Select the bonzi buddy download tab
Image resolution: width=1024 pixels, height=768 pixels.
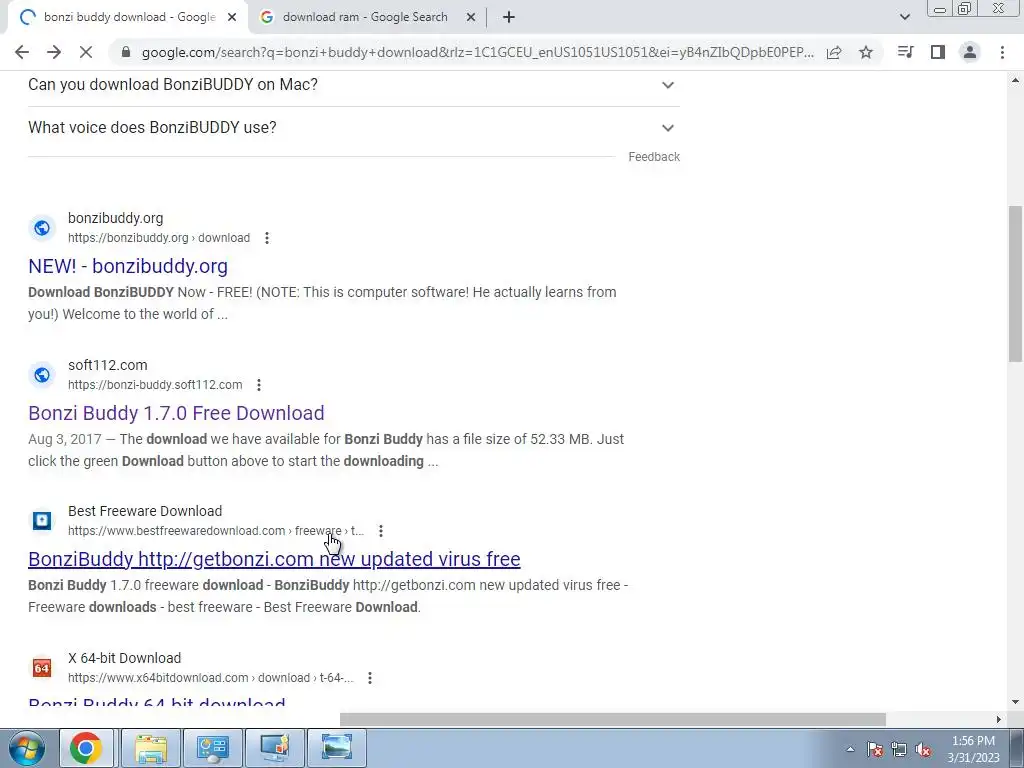pyautogui.click(x=129, y=18)
